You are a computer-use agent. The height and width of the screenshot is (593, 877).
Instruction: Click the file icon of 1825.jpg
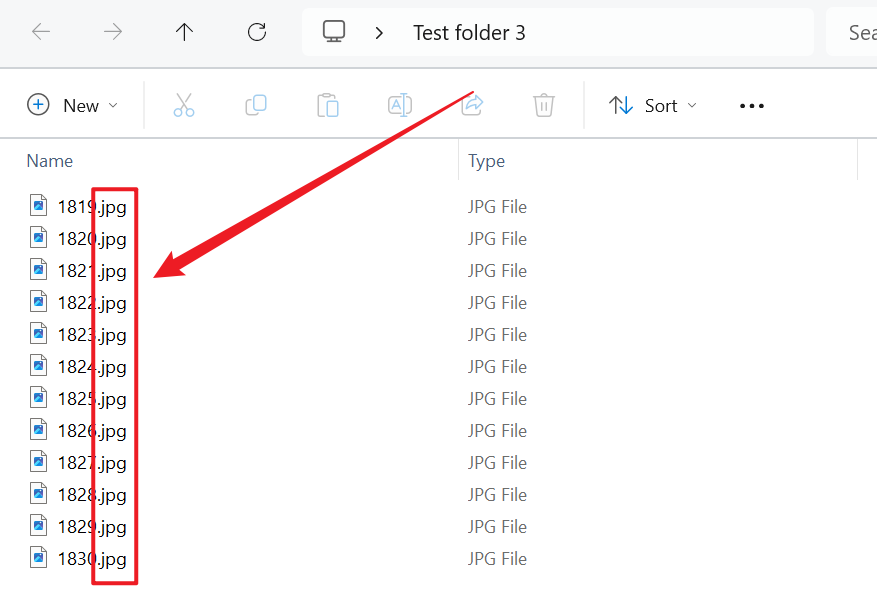click(38, 398)
